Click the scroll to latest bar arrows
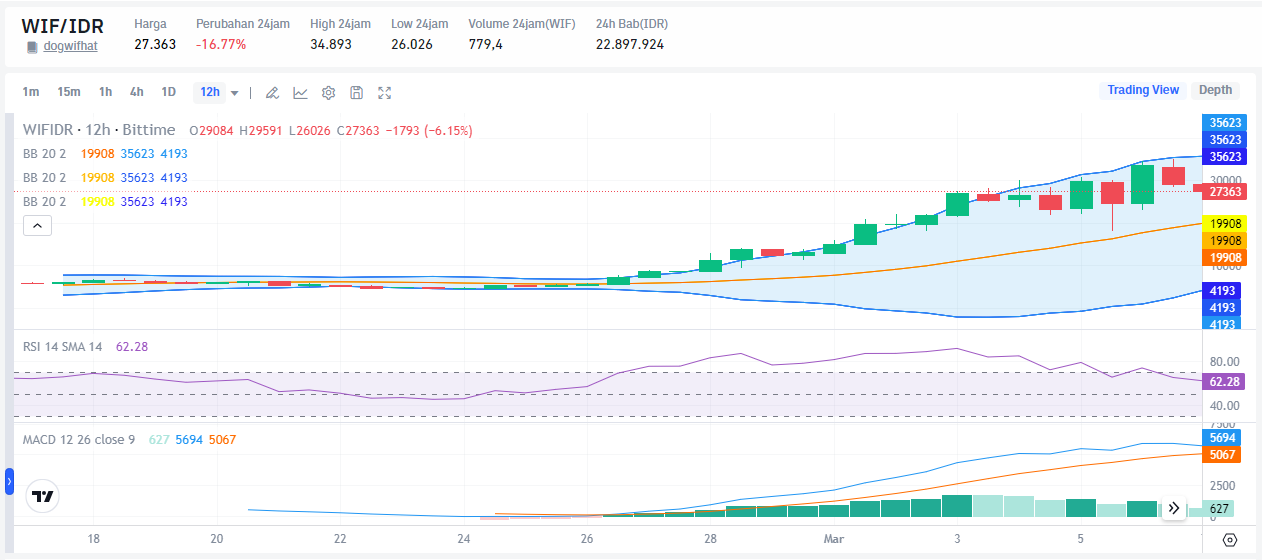The height and width of the screenshot is (560, 1262). pos(1174,508)
